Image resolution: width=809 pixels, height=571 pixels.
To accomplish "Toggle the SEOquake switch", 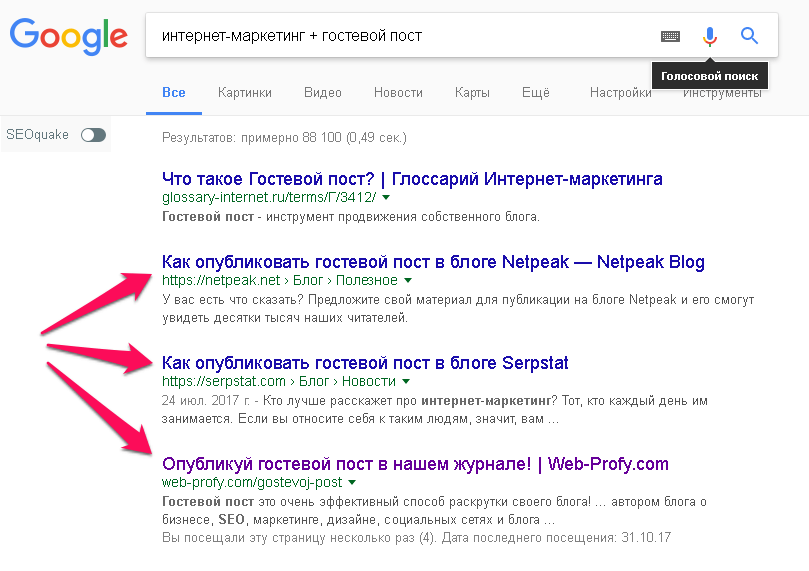I will (x=93, y=135).
